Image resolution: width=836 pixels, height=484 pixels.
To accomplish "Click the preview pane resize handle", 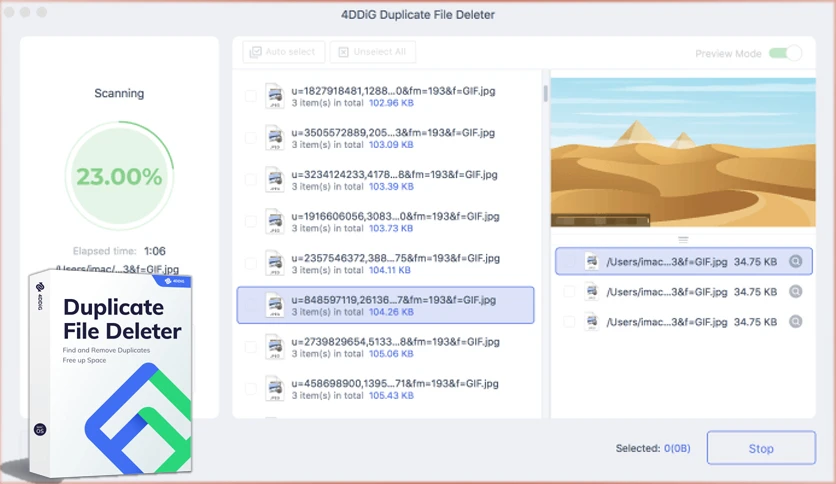I will 683,240.
